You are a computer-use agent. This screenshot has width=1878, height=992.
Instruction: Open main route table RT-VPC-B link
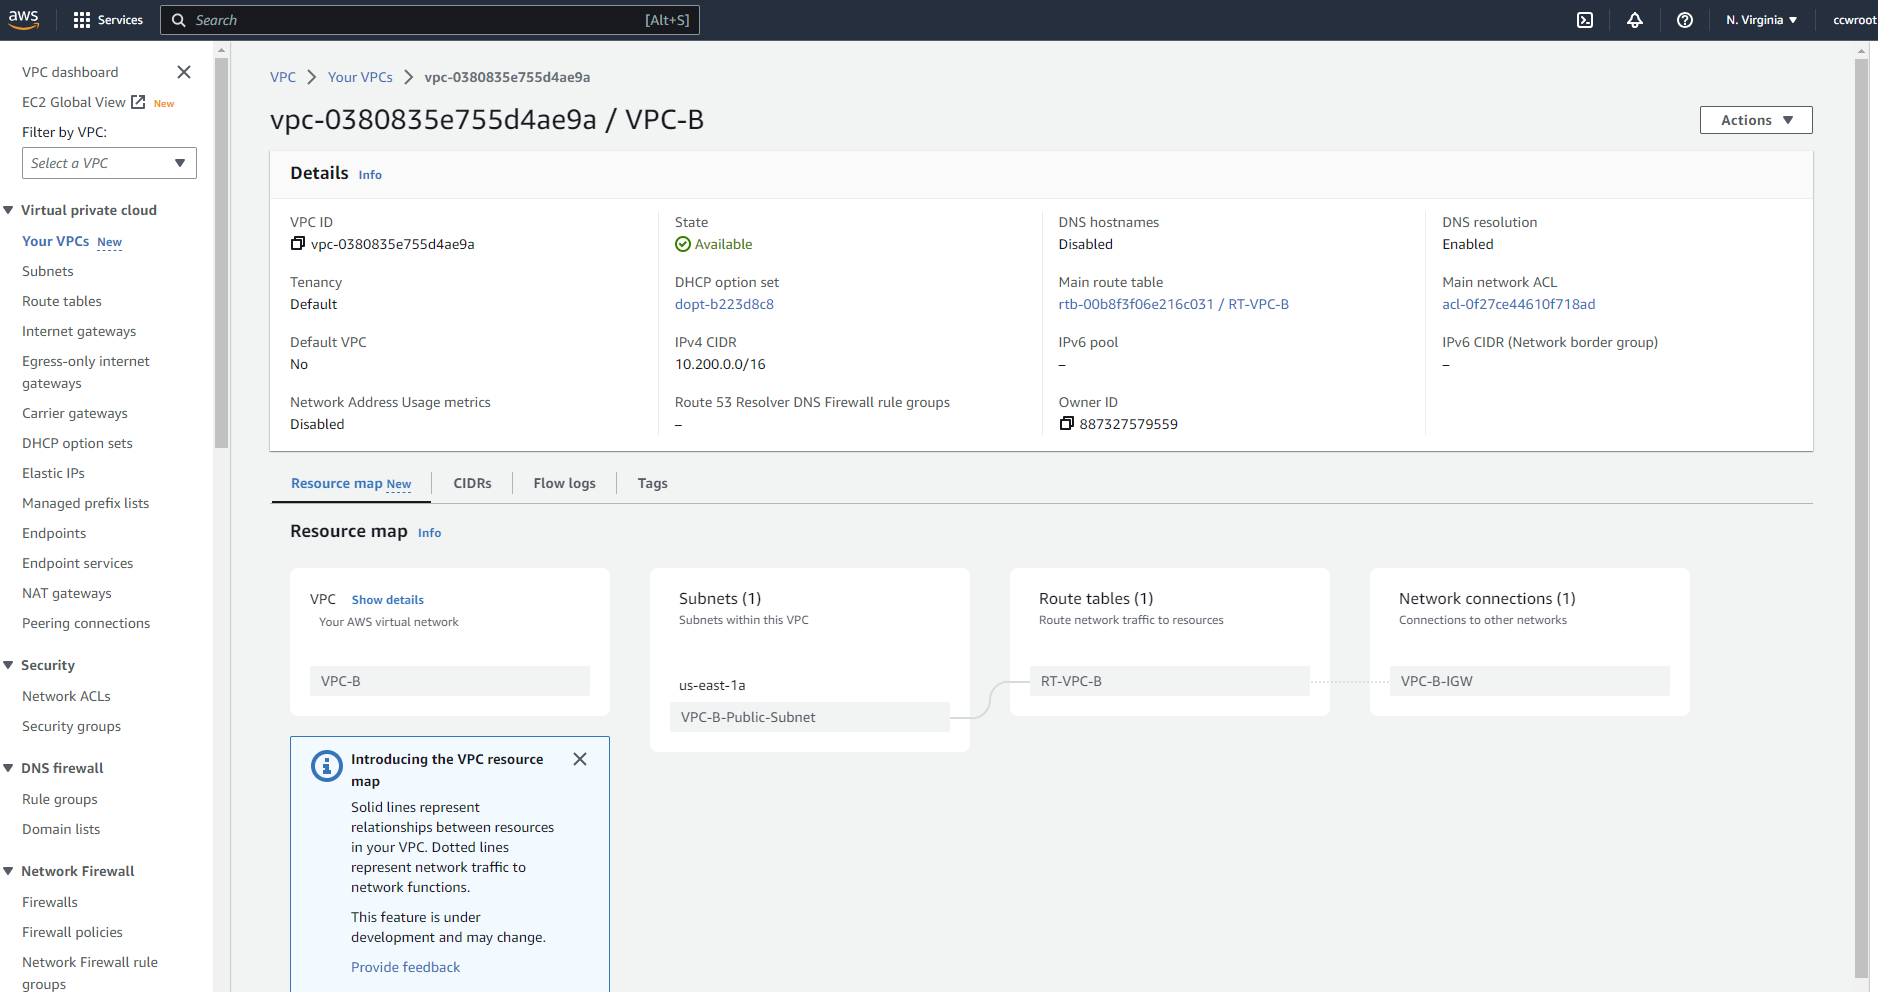tap(1173, 304)
